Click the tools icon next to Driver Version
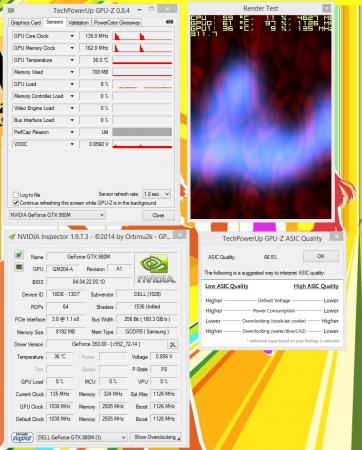The image size is (362, 450). (x=172, y=344)
